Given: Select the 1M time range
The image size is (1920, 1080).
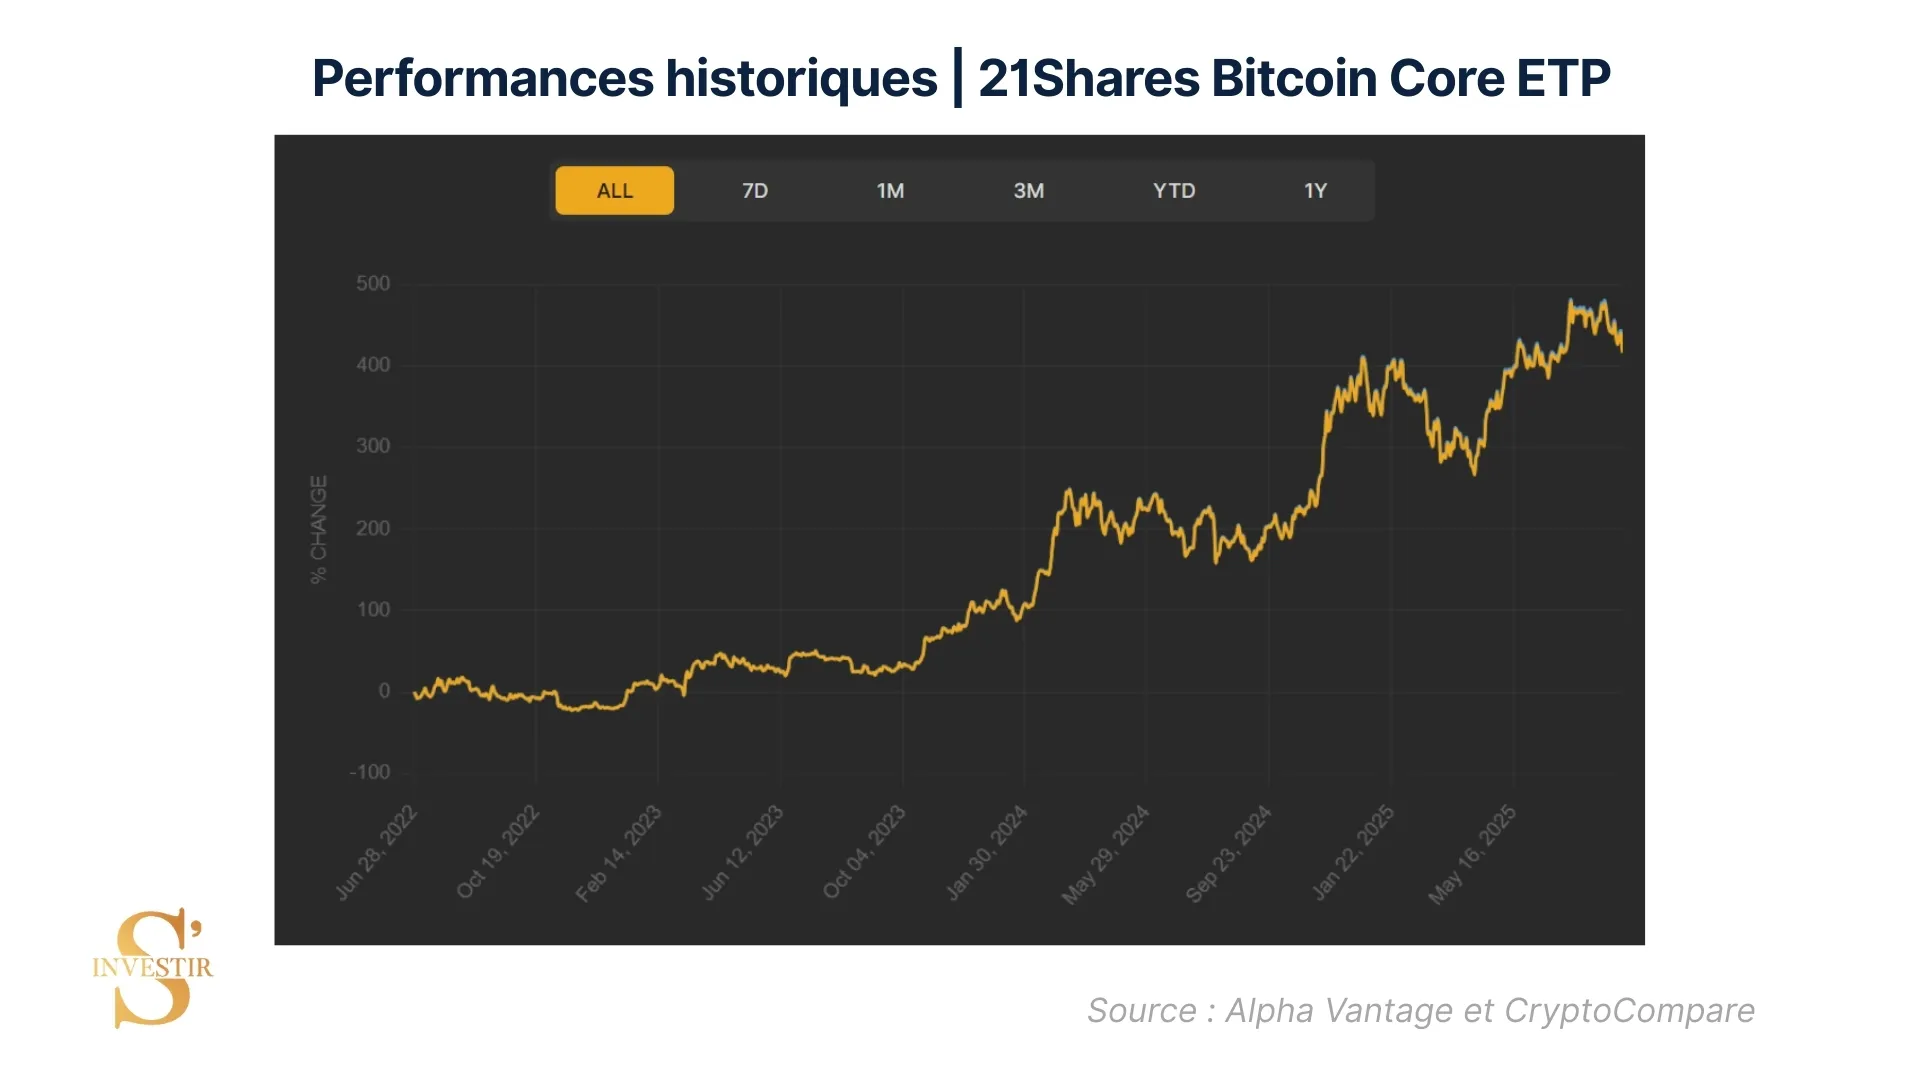Looking at the screenshot, I should pyautogui.click(x=890, y=191).
